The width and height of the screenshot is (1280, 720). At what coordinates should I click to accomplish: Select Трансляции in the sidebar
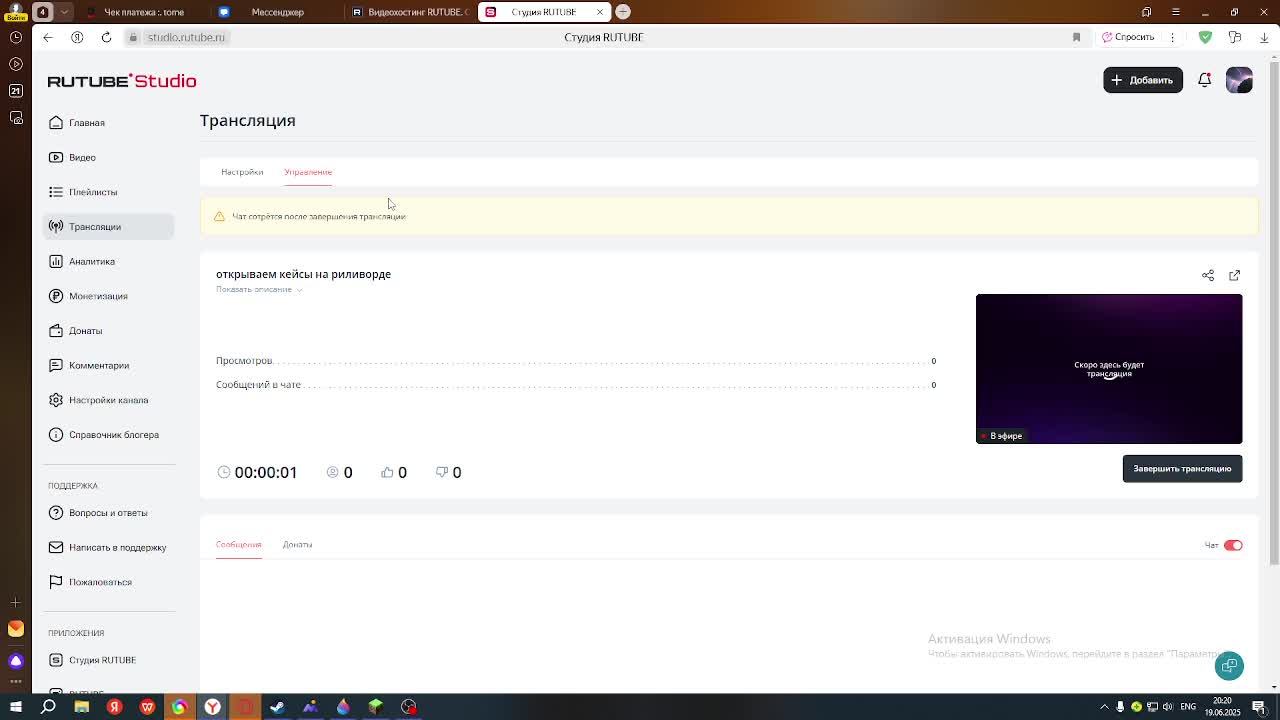(x=109, y=226)
